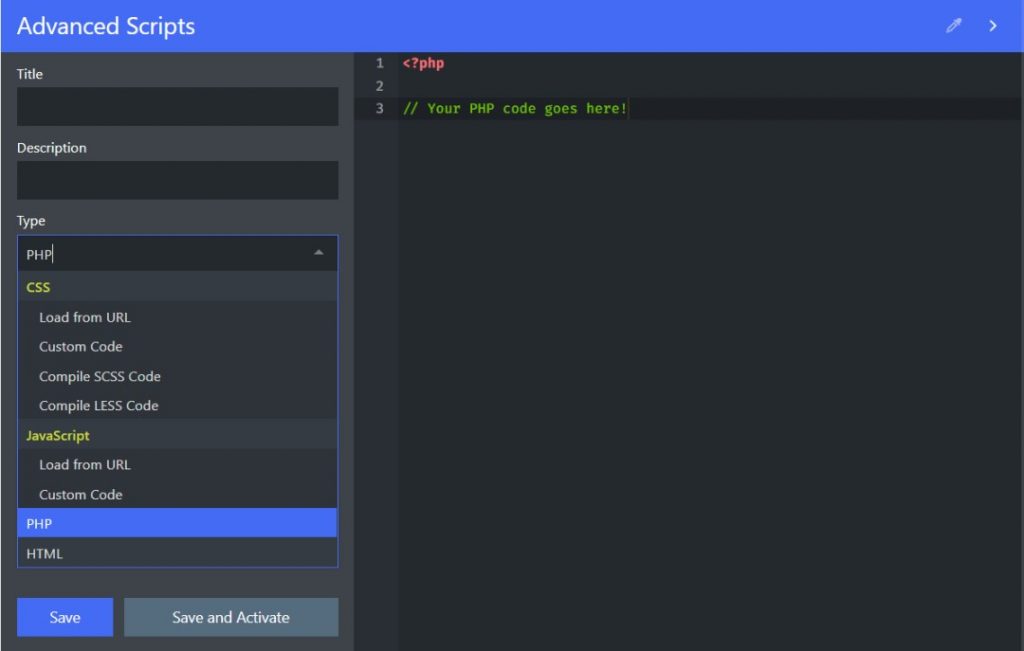Viewport: 1024px width, 651px height.
Task: Click into the Type combo box field
Action: [x=160, y=254]
